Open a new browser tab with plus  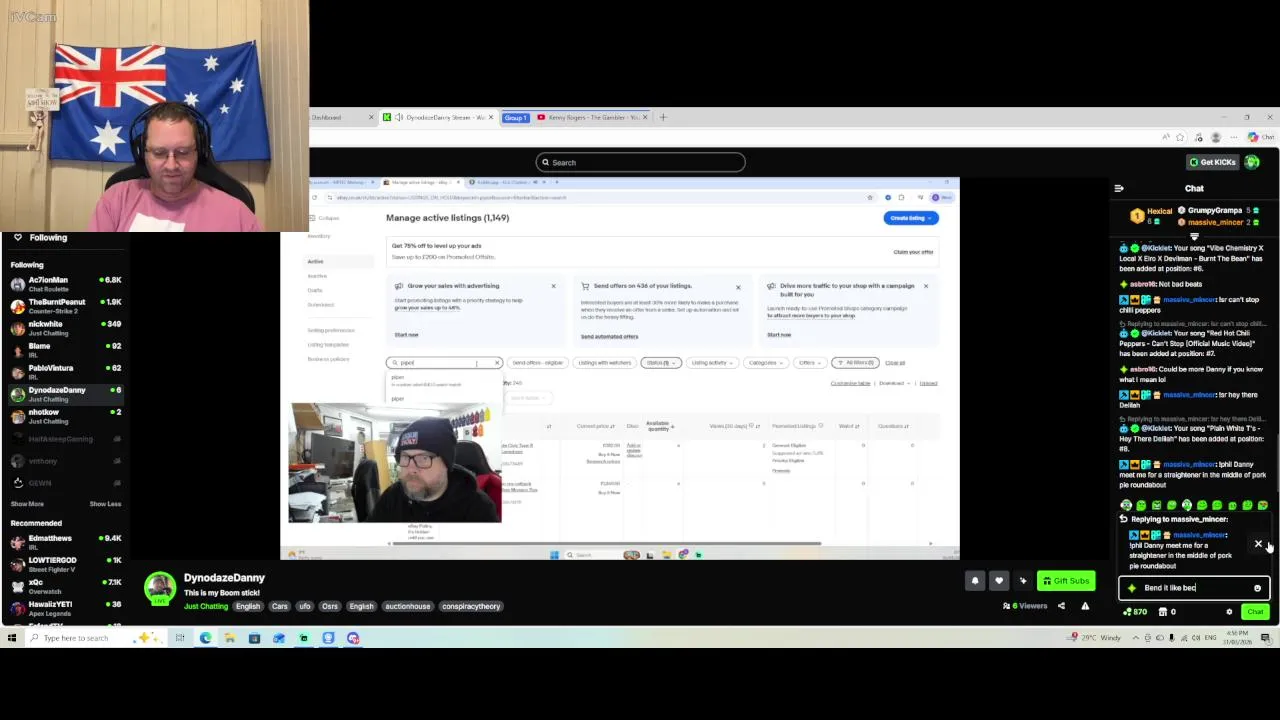pos(662,117)
